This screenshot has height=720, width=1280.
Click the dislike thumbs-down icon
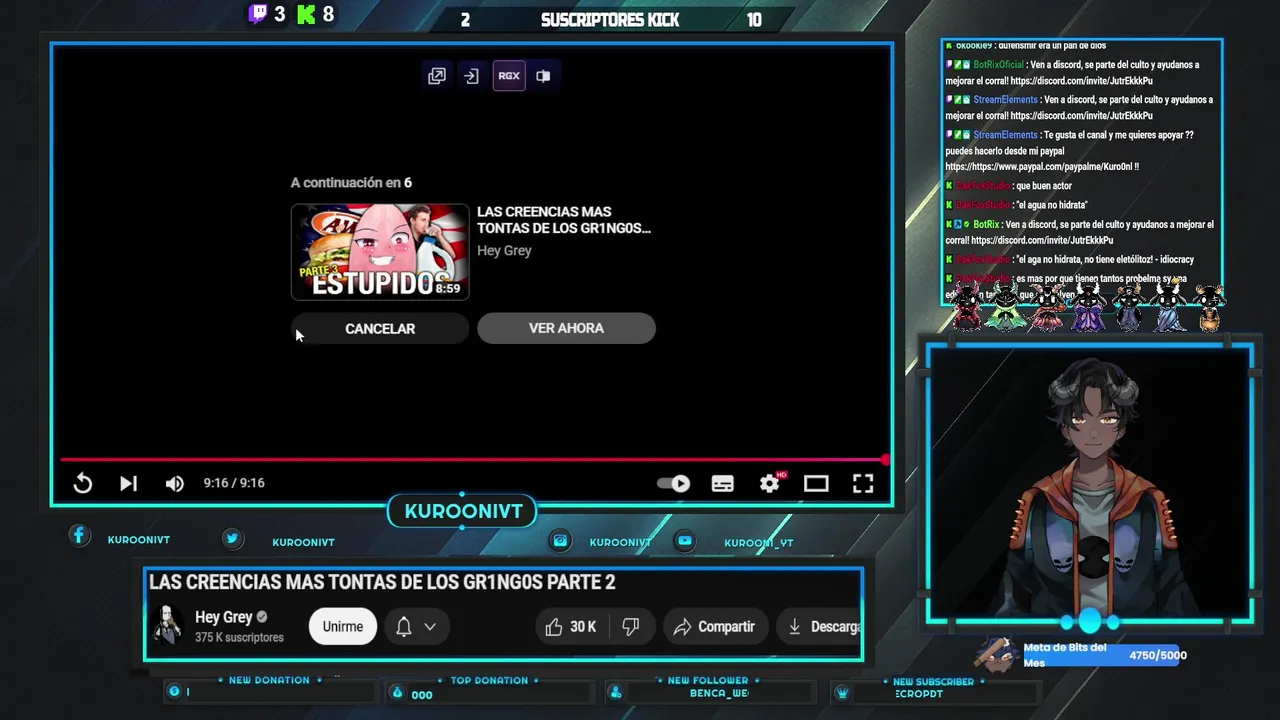[x=631, y=627]
